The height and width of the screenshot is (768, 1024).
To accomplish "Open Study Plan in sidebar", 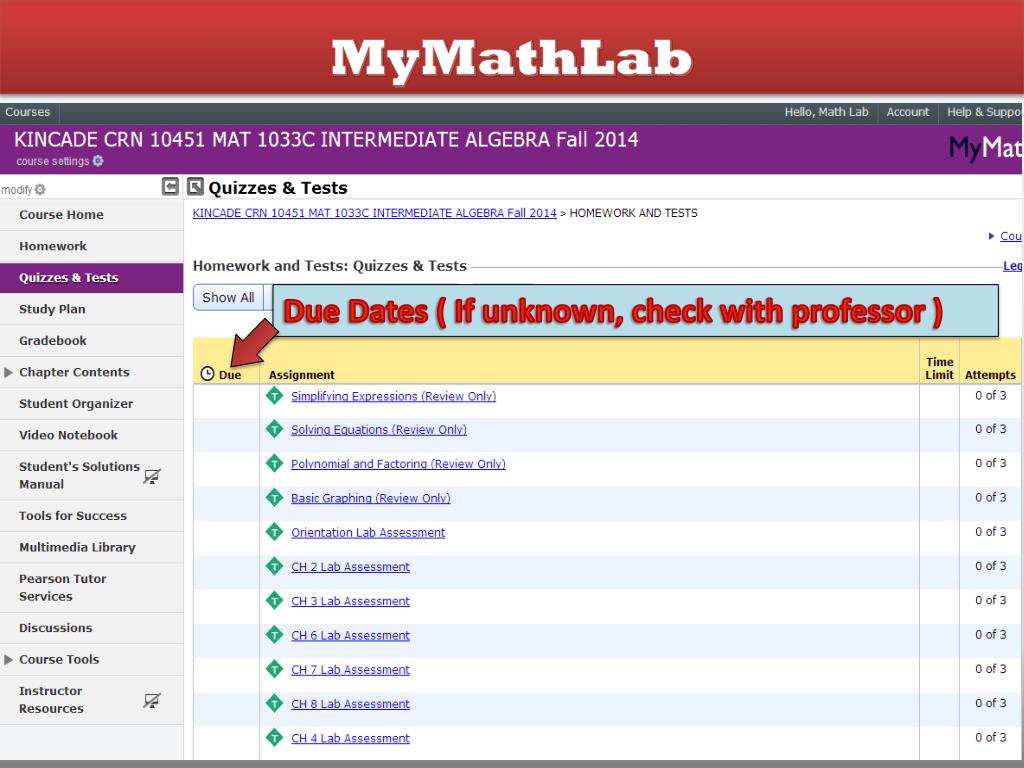I will click(91, 309).
